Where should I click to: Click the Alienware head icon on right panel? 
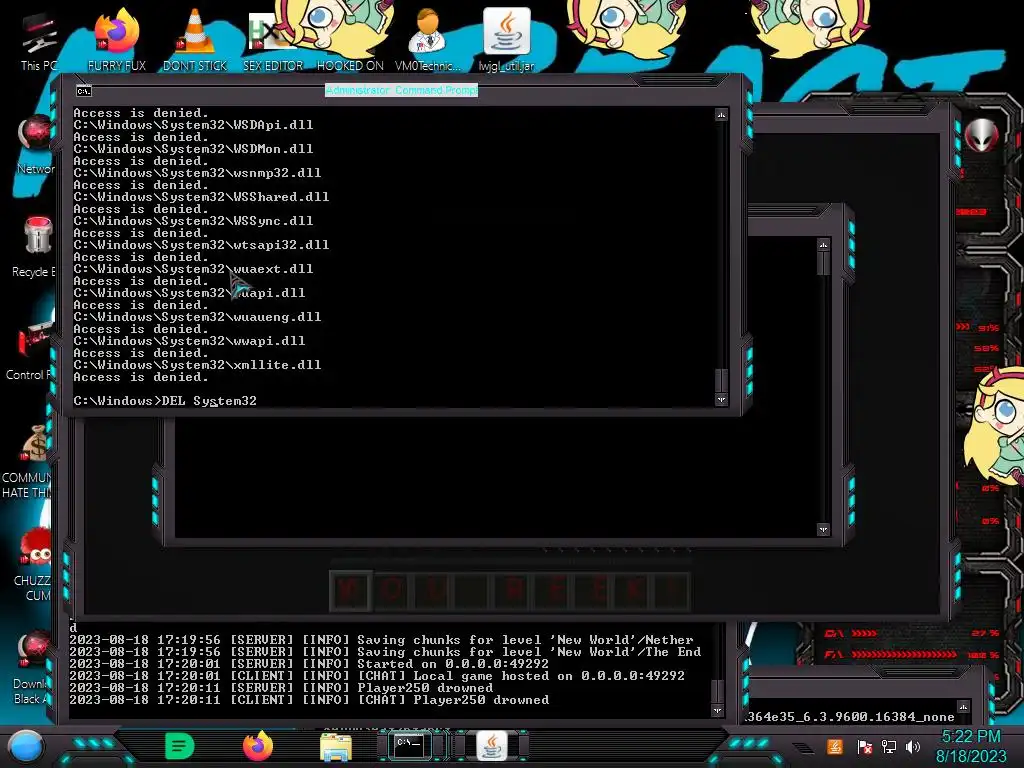981,136
